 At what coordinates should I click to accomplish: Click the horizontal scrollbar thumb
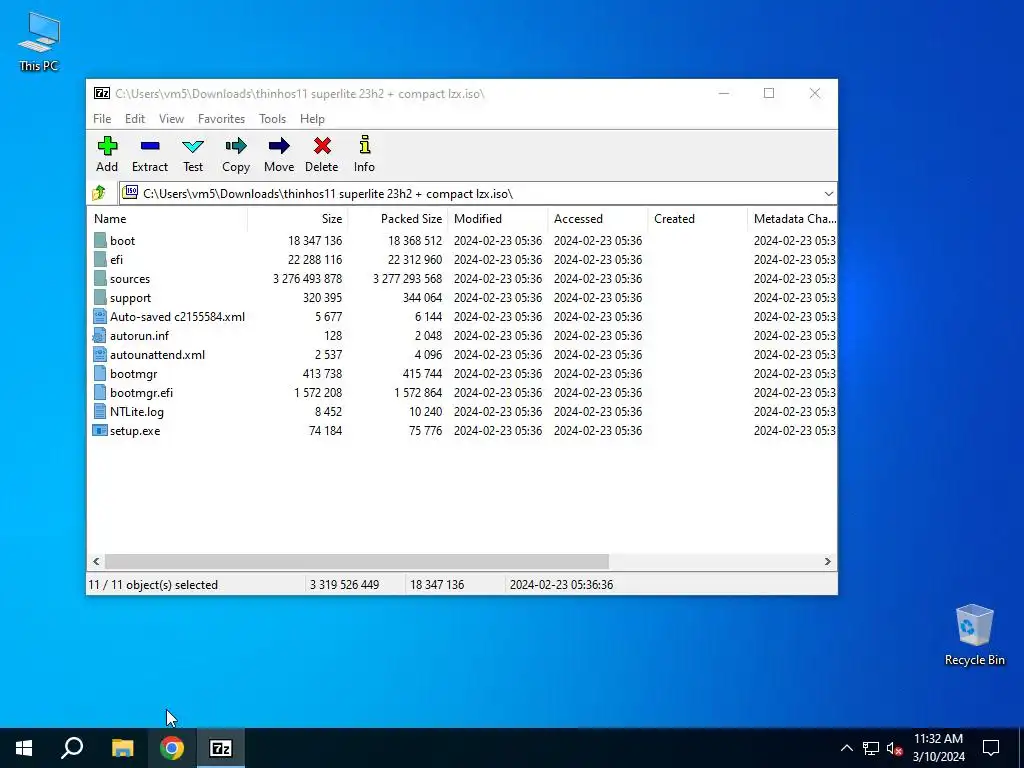(x=357, y=562)
